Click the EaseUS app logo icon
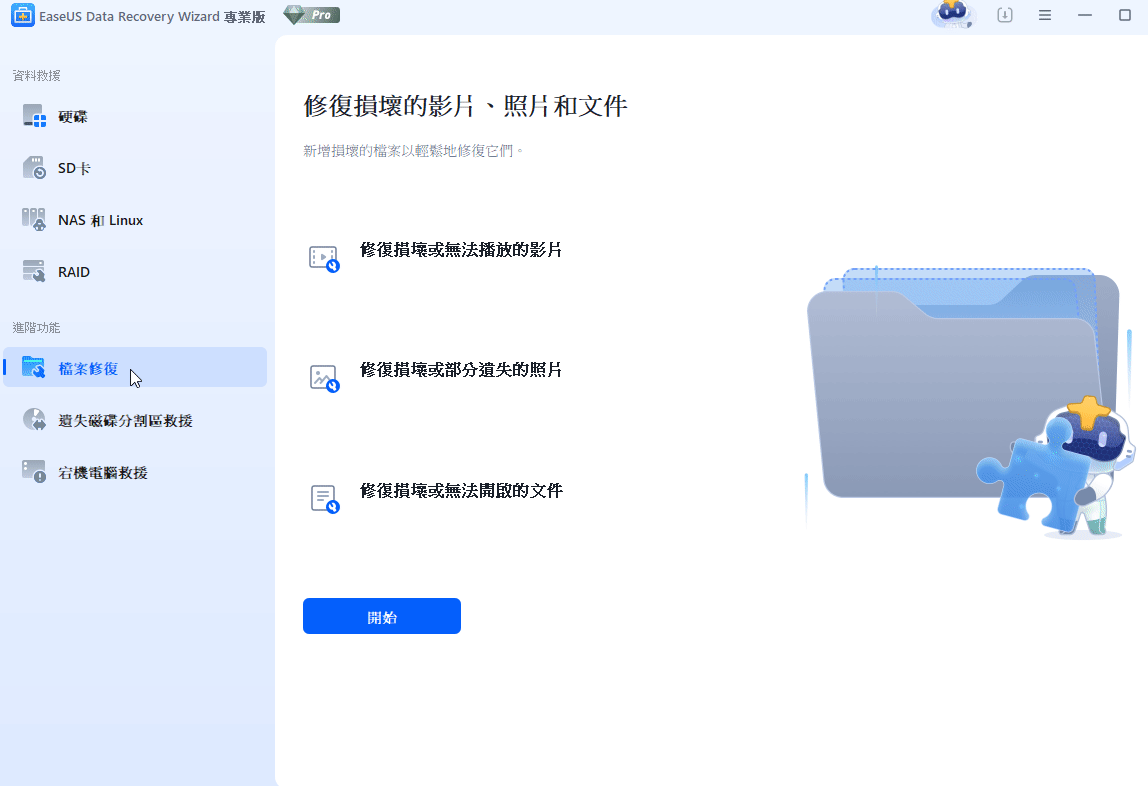The width and height of the screenshot is (1148, 786). 23,15
